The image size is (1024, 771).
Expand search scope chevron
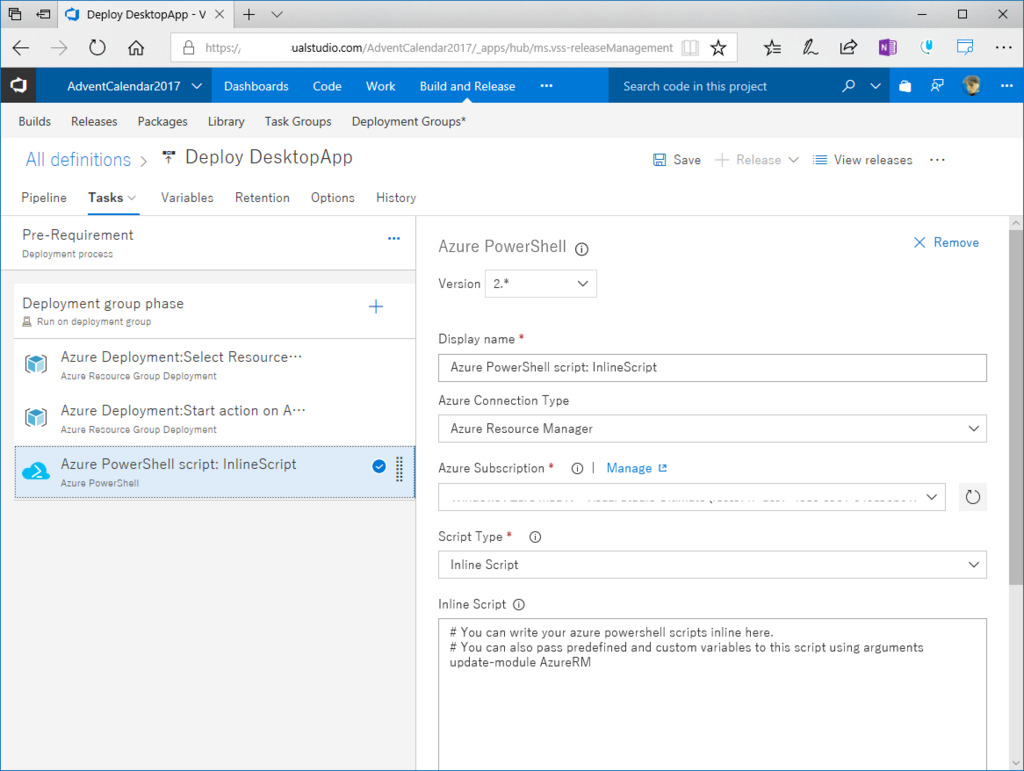876,86
